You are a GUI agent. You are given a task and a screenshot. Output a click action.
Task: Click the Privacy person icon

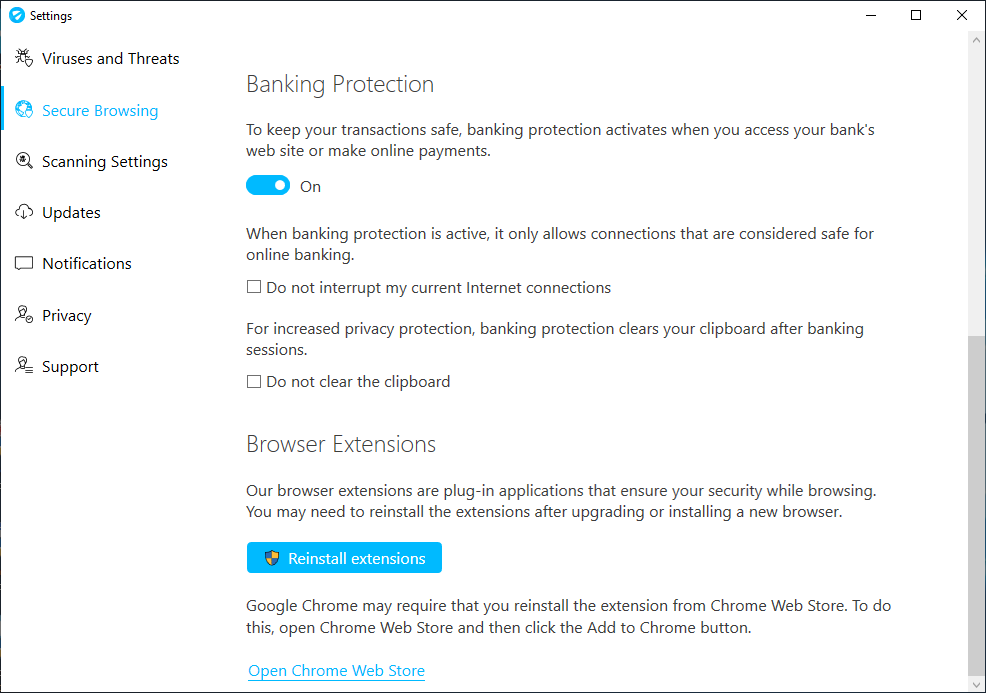tap(24, 315)
